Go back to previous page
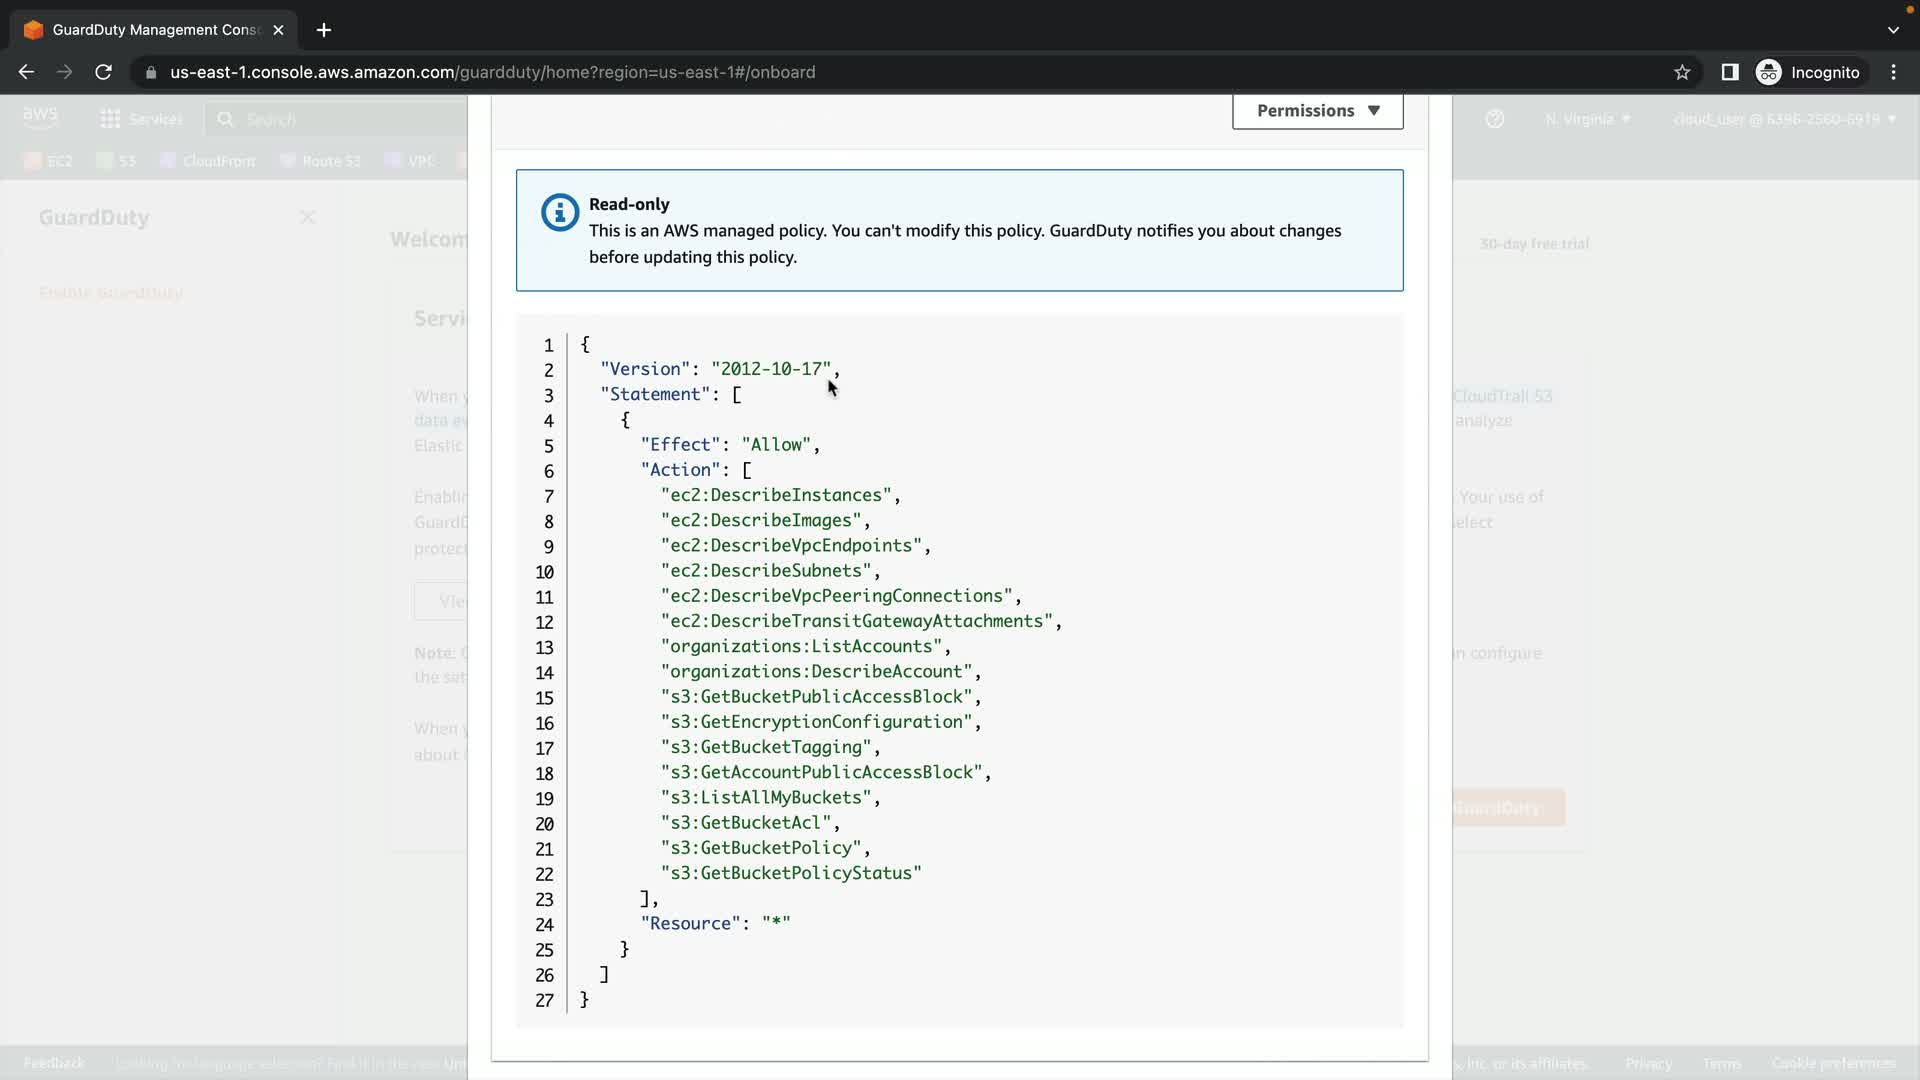1920x1080 pixels. point(27,72)
